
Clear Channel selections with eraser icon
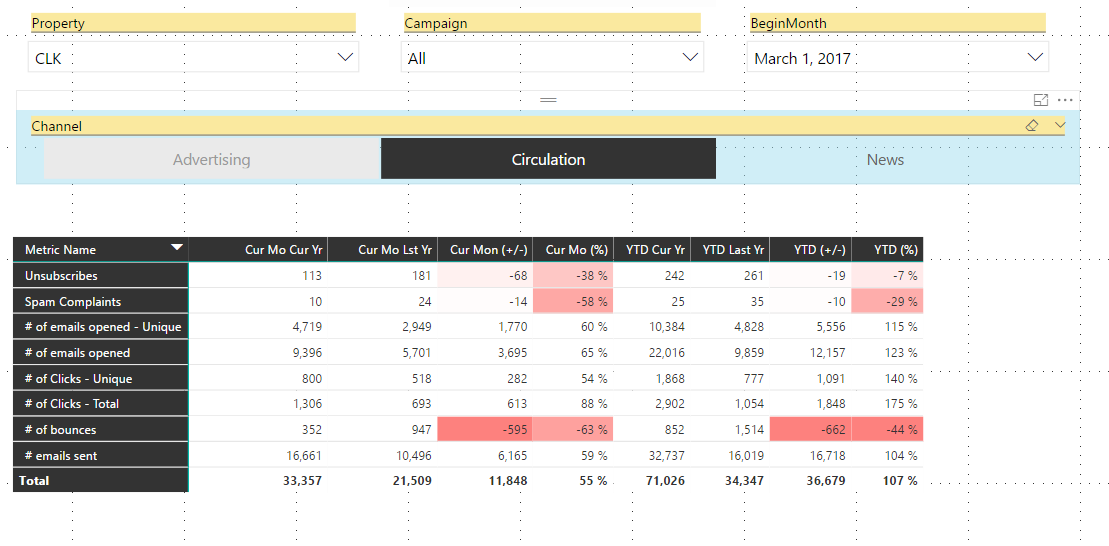1032,125
